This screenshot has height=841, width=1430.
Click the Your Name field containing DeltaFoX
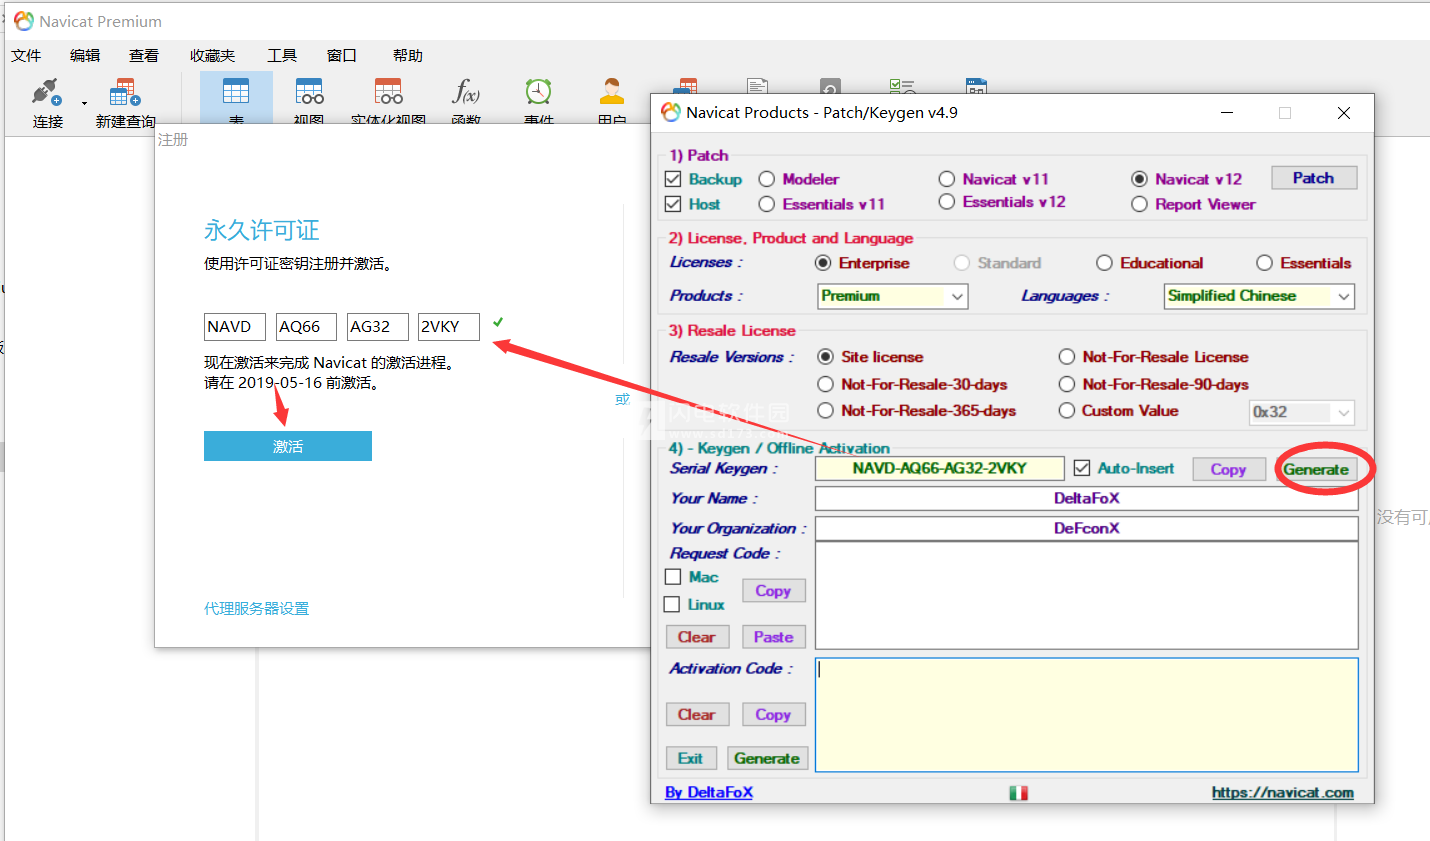[x=1087, y=498]
